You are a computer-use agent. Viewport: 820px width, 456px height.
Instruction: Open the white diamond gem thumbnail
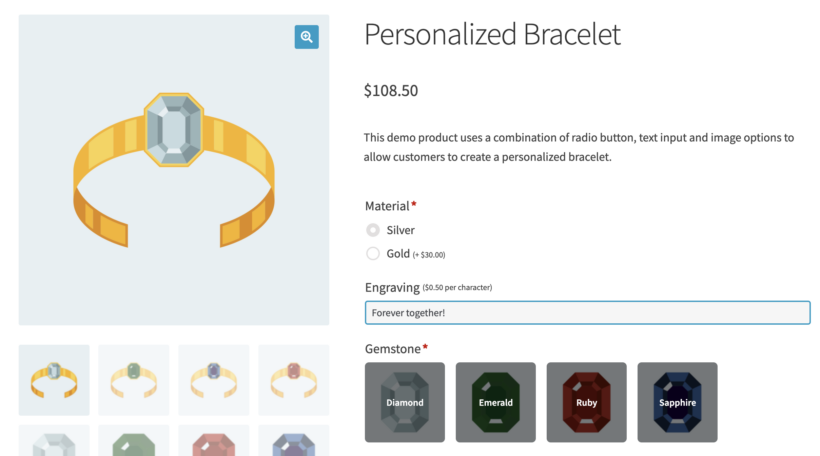pos(54,440)
